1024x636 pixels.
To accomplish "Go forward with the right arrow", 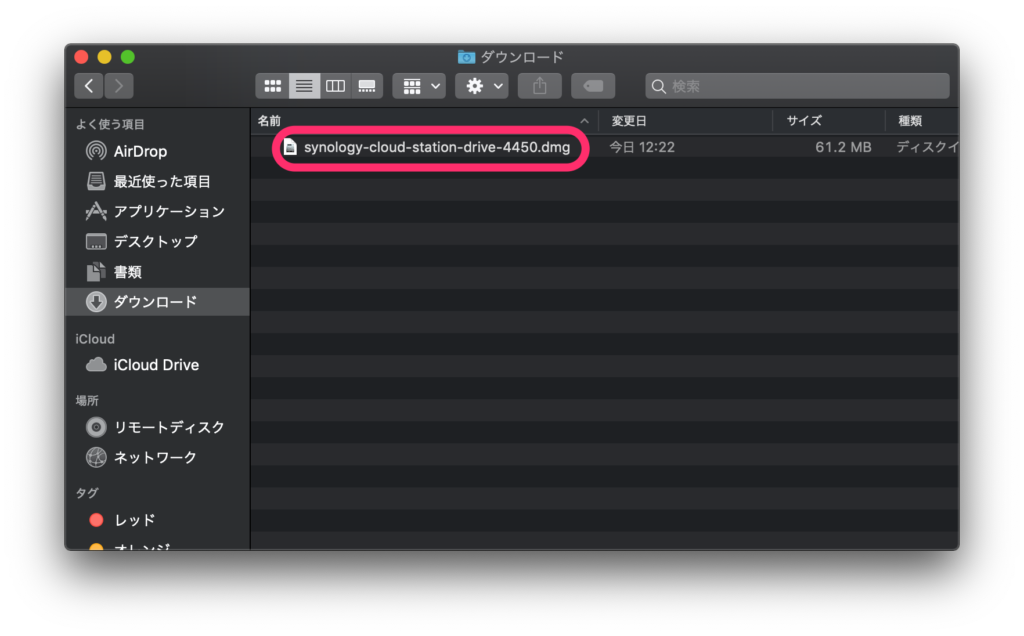I will tap(119, 86).
